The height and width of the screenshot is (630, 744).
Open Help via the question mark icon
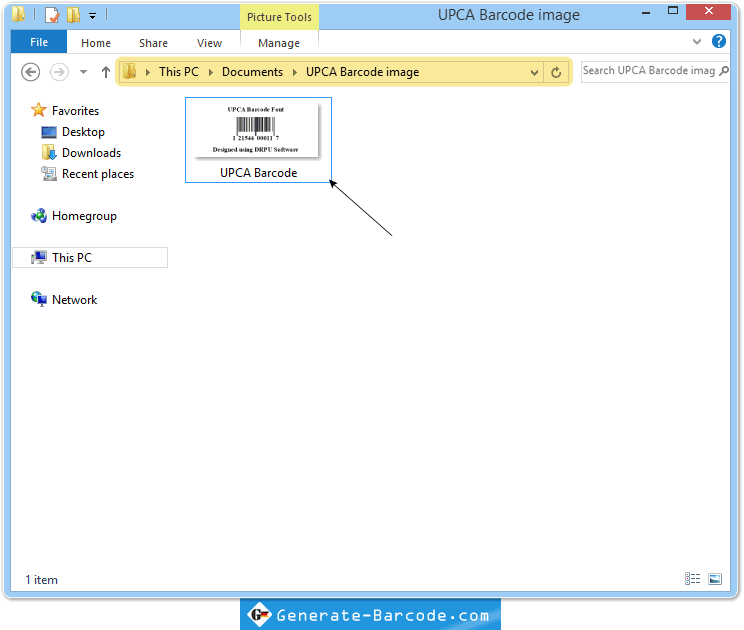pos(718,41)
